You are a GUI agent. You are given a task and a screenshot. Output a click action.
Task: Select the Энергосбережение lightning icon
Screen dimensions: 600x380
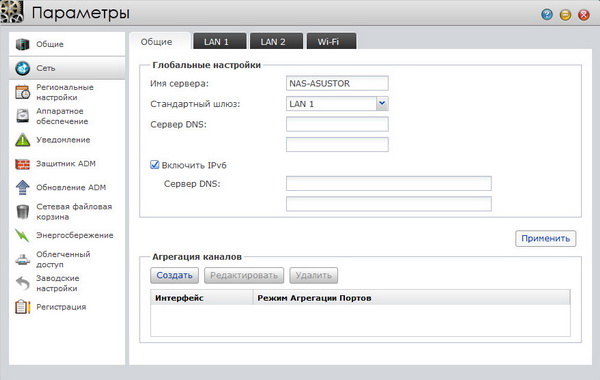point(23,235)
